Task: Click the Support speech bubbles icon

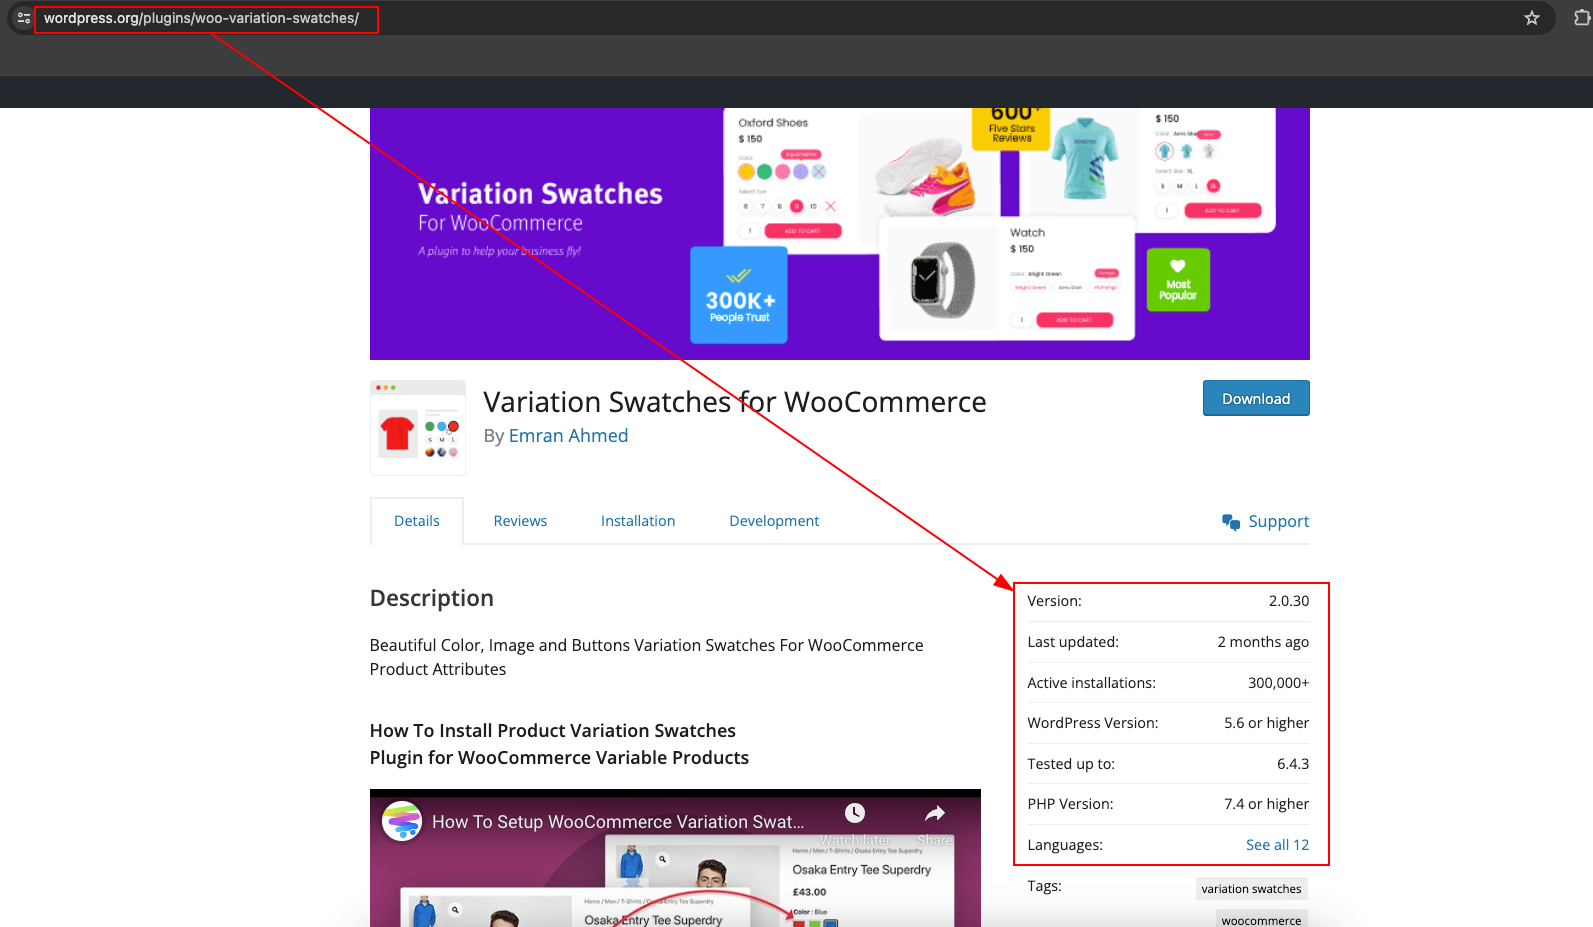Action: pos(1231,522)
